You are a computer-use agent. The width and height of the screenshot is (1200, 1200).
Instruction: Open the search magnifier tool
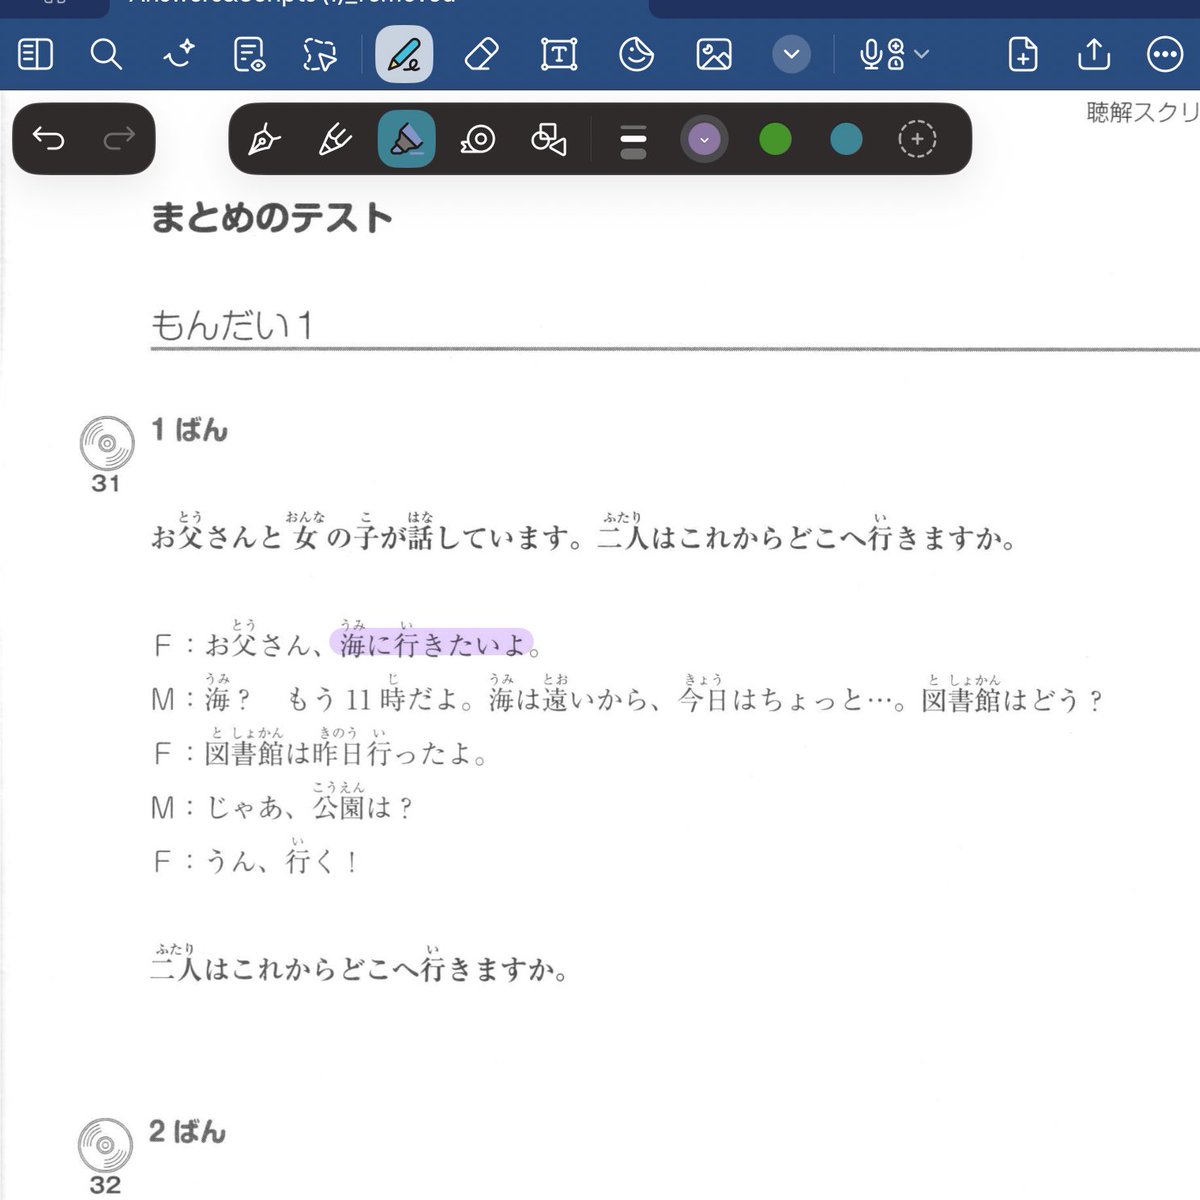click(105, 54)
